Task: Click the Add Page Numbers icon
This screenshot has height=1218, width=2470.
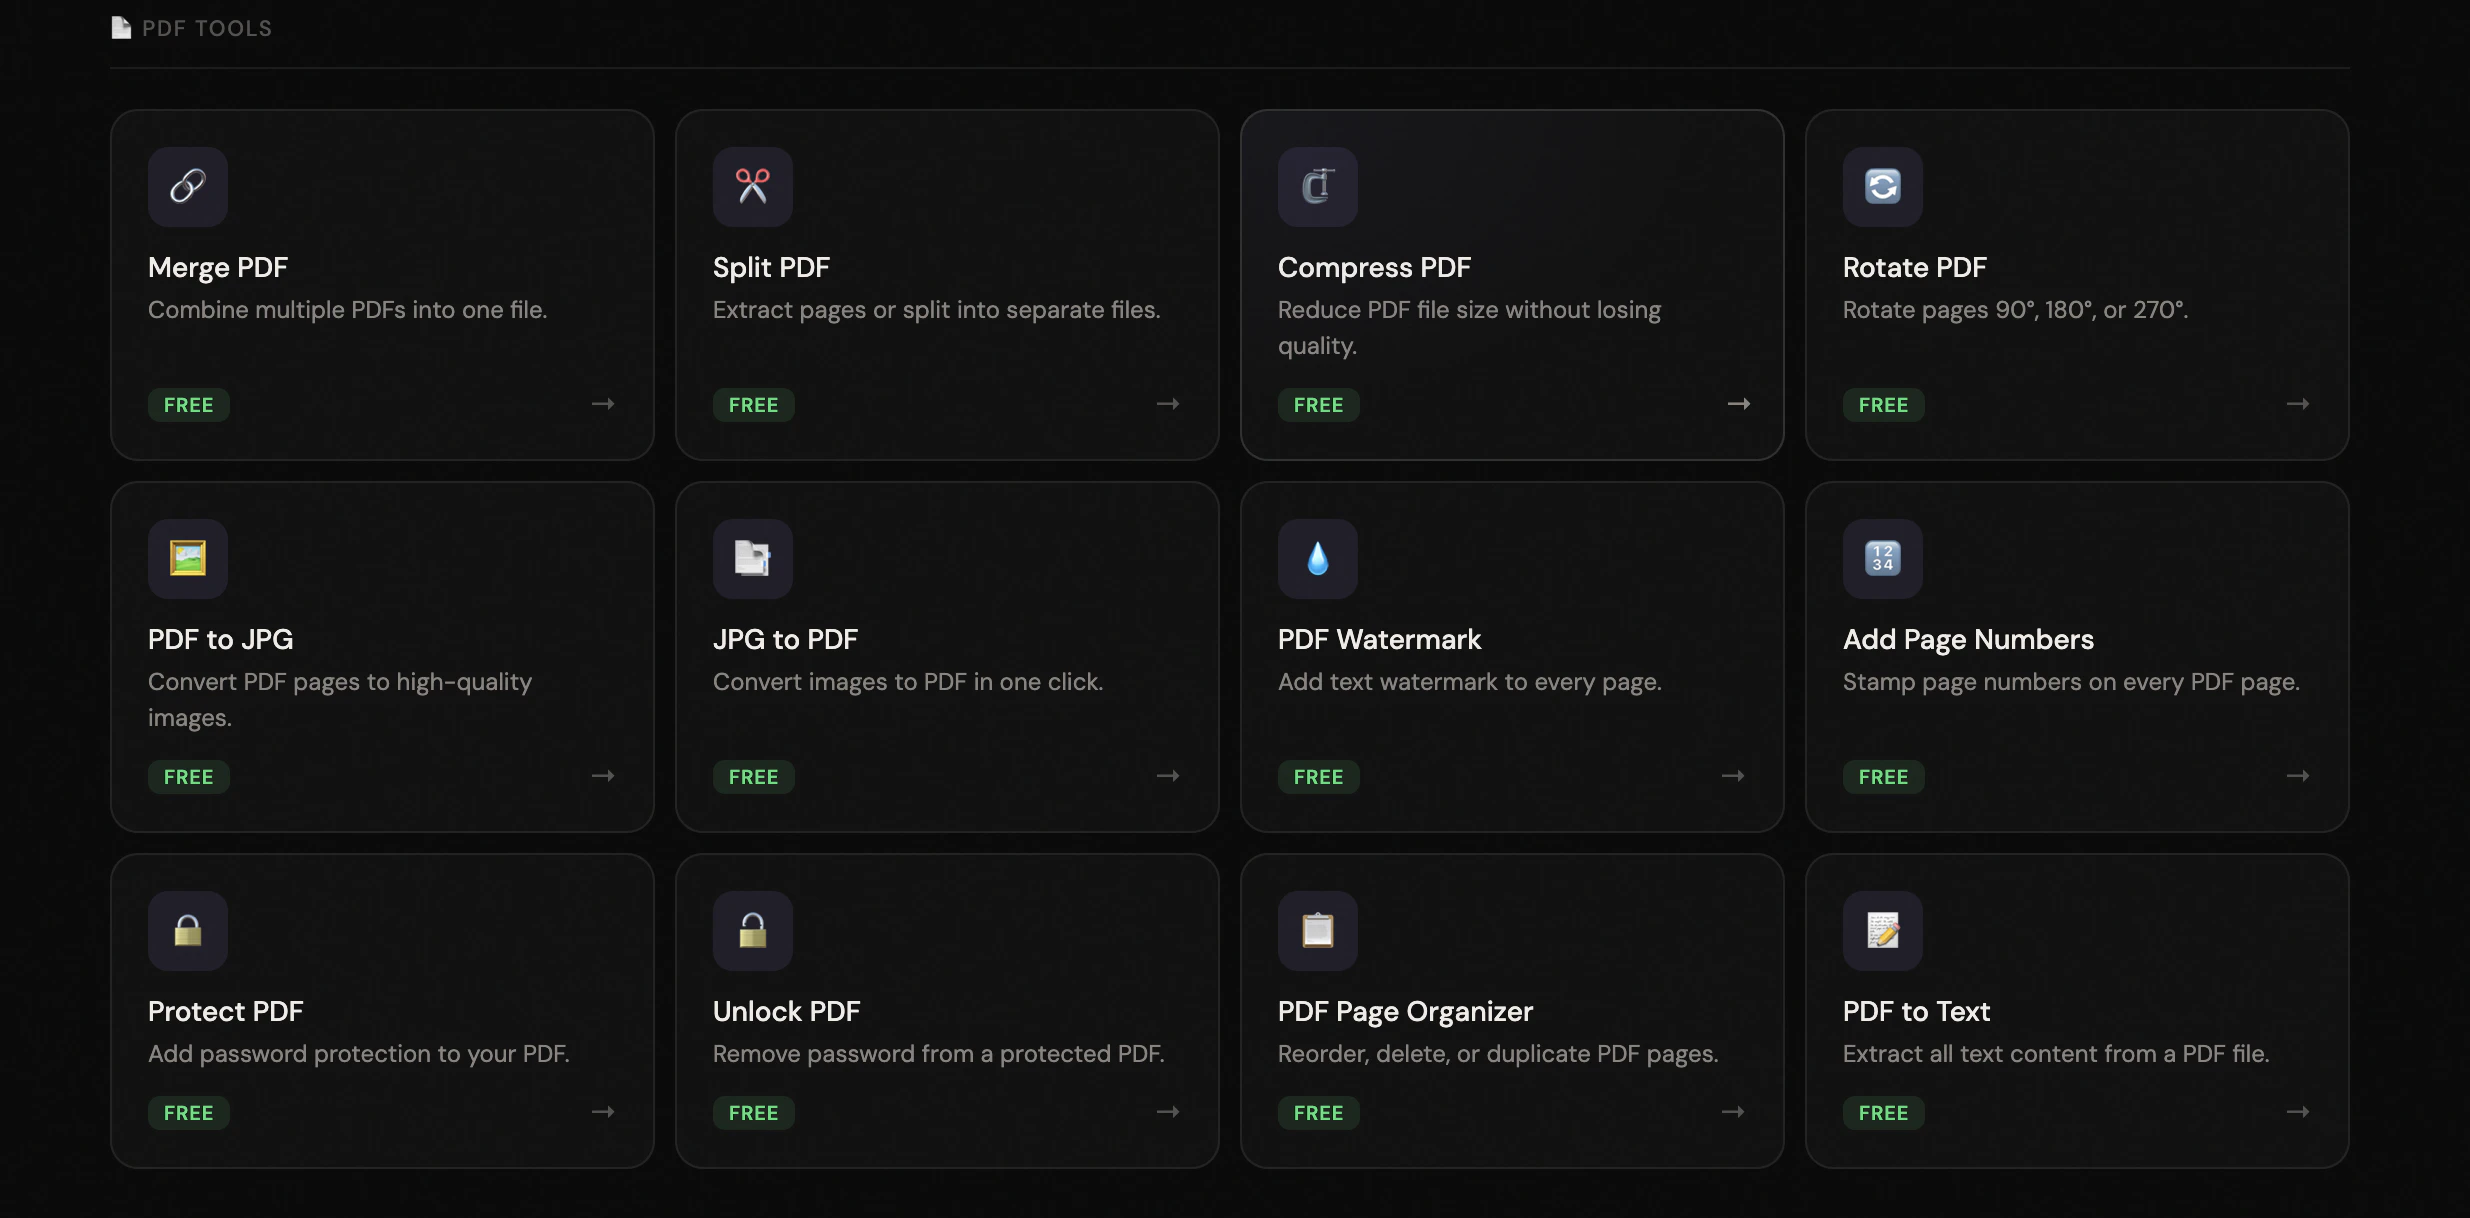Action: click(1882, 559)
